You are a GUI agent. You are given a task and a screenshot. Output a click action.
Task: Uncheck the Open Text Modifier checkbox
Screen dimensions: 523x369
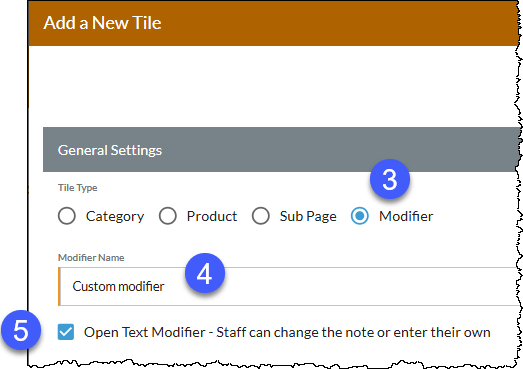point(66,332)
